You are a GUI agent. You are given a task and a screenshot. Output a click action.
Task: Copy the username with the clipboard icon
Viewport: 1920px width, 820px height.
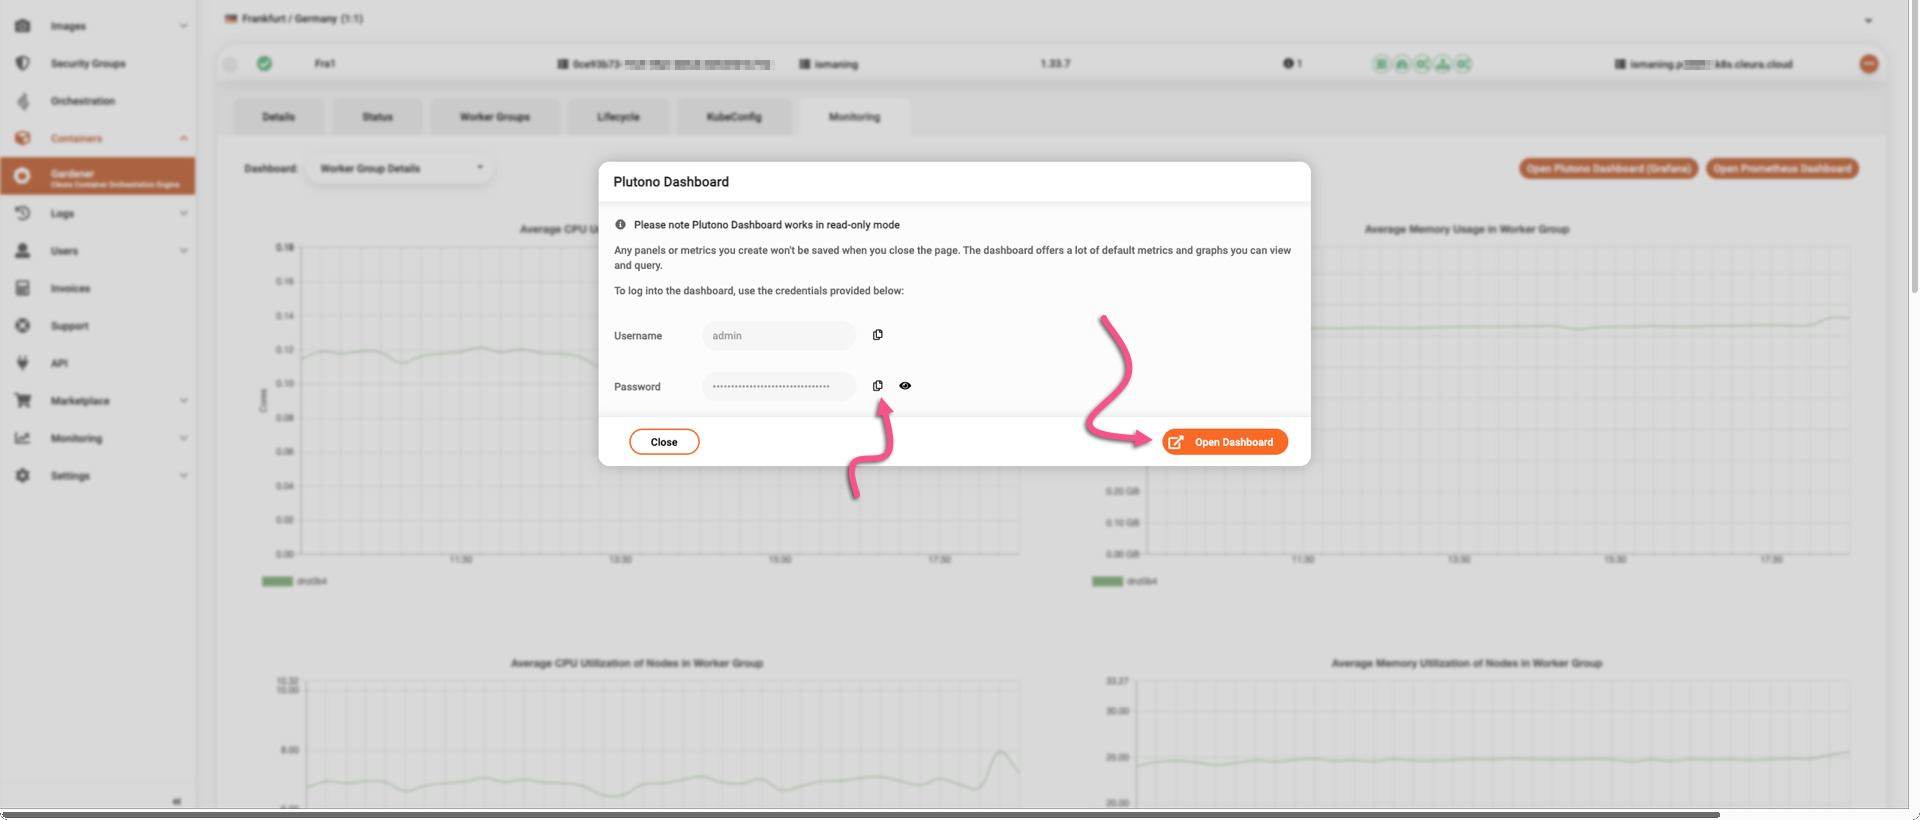877,335
